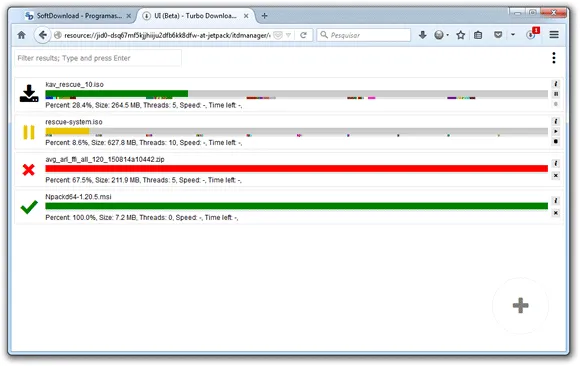The height and width of the screenshot is (366, 580).
Task: Close the UI (Beta) Turbo Download tab
Action: [x=246, y=16]
